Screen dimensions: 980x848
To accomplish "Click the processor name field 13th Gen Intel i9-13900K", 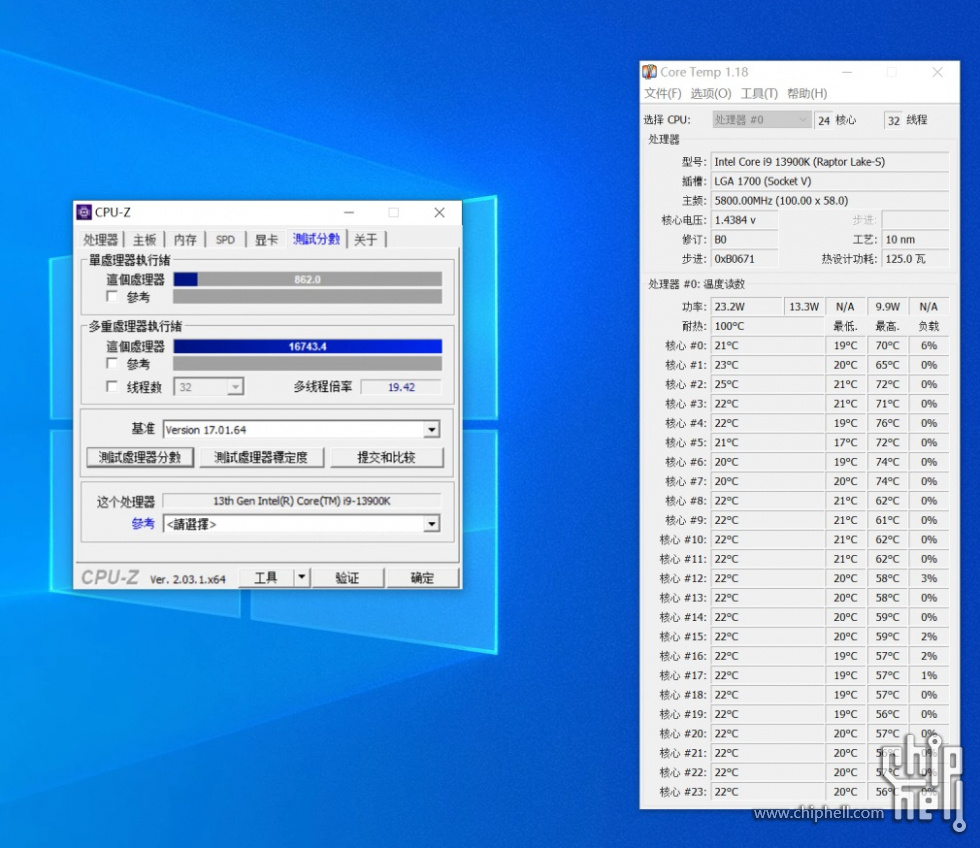I will 302,501.
